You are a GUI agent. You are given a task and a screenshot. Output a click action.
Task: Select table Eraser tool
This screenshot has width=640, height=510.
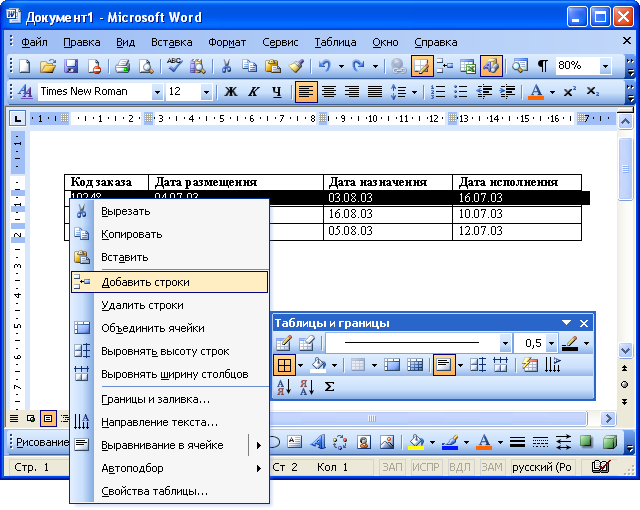coord(307,344)
